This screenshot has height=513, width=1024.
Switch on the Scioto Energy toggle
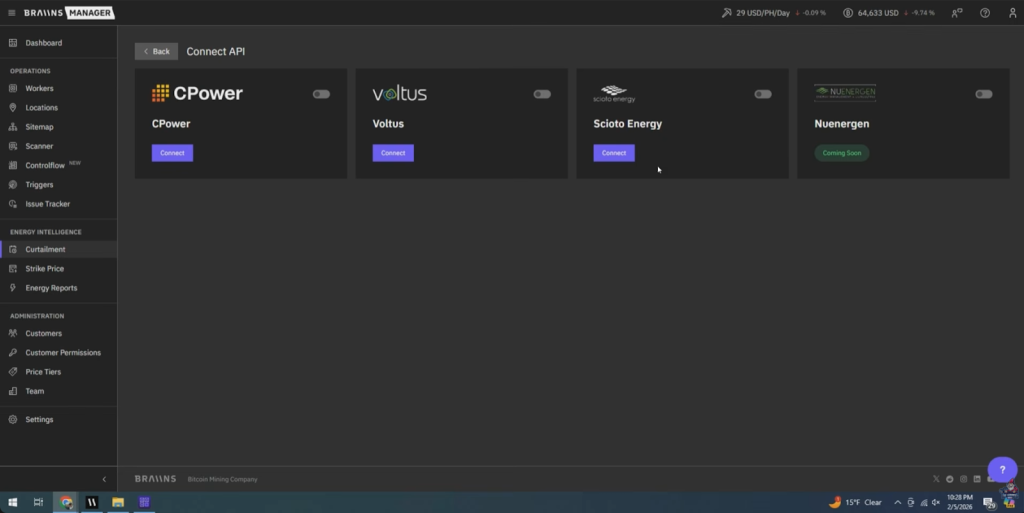coord(763,94)
